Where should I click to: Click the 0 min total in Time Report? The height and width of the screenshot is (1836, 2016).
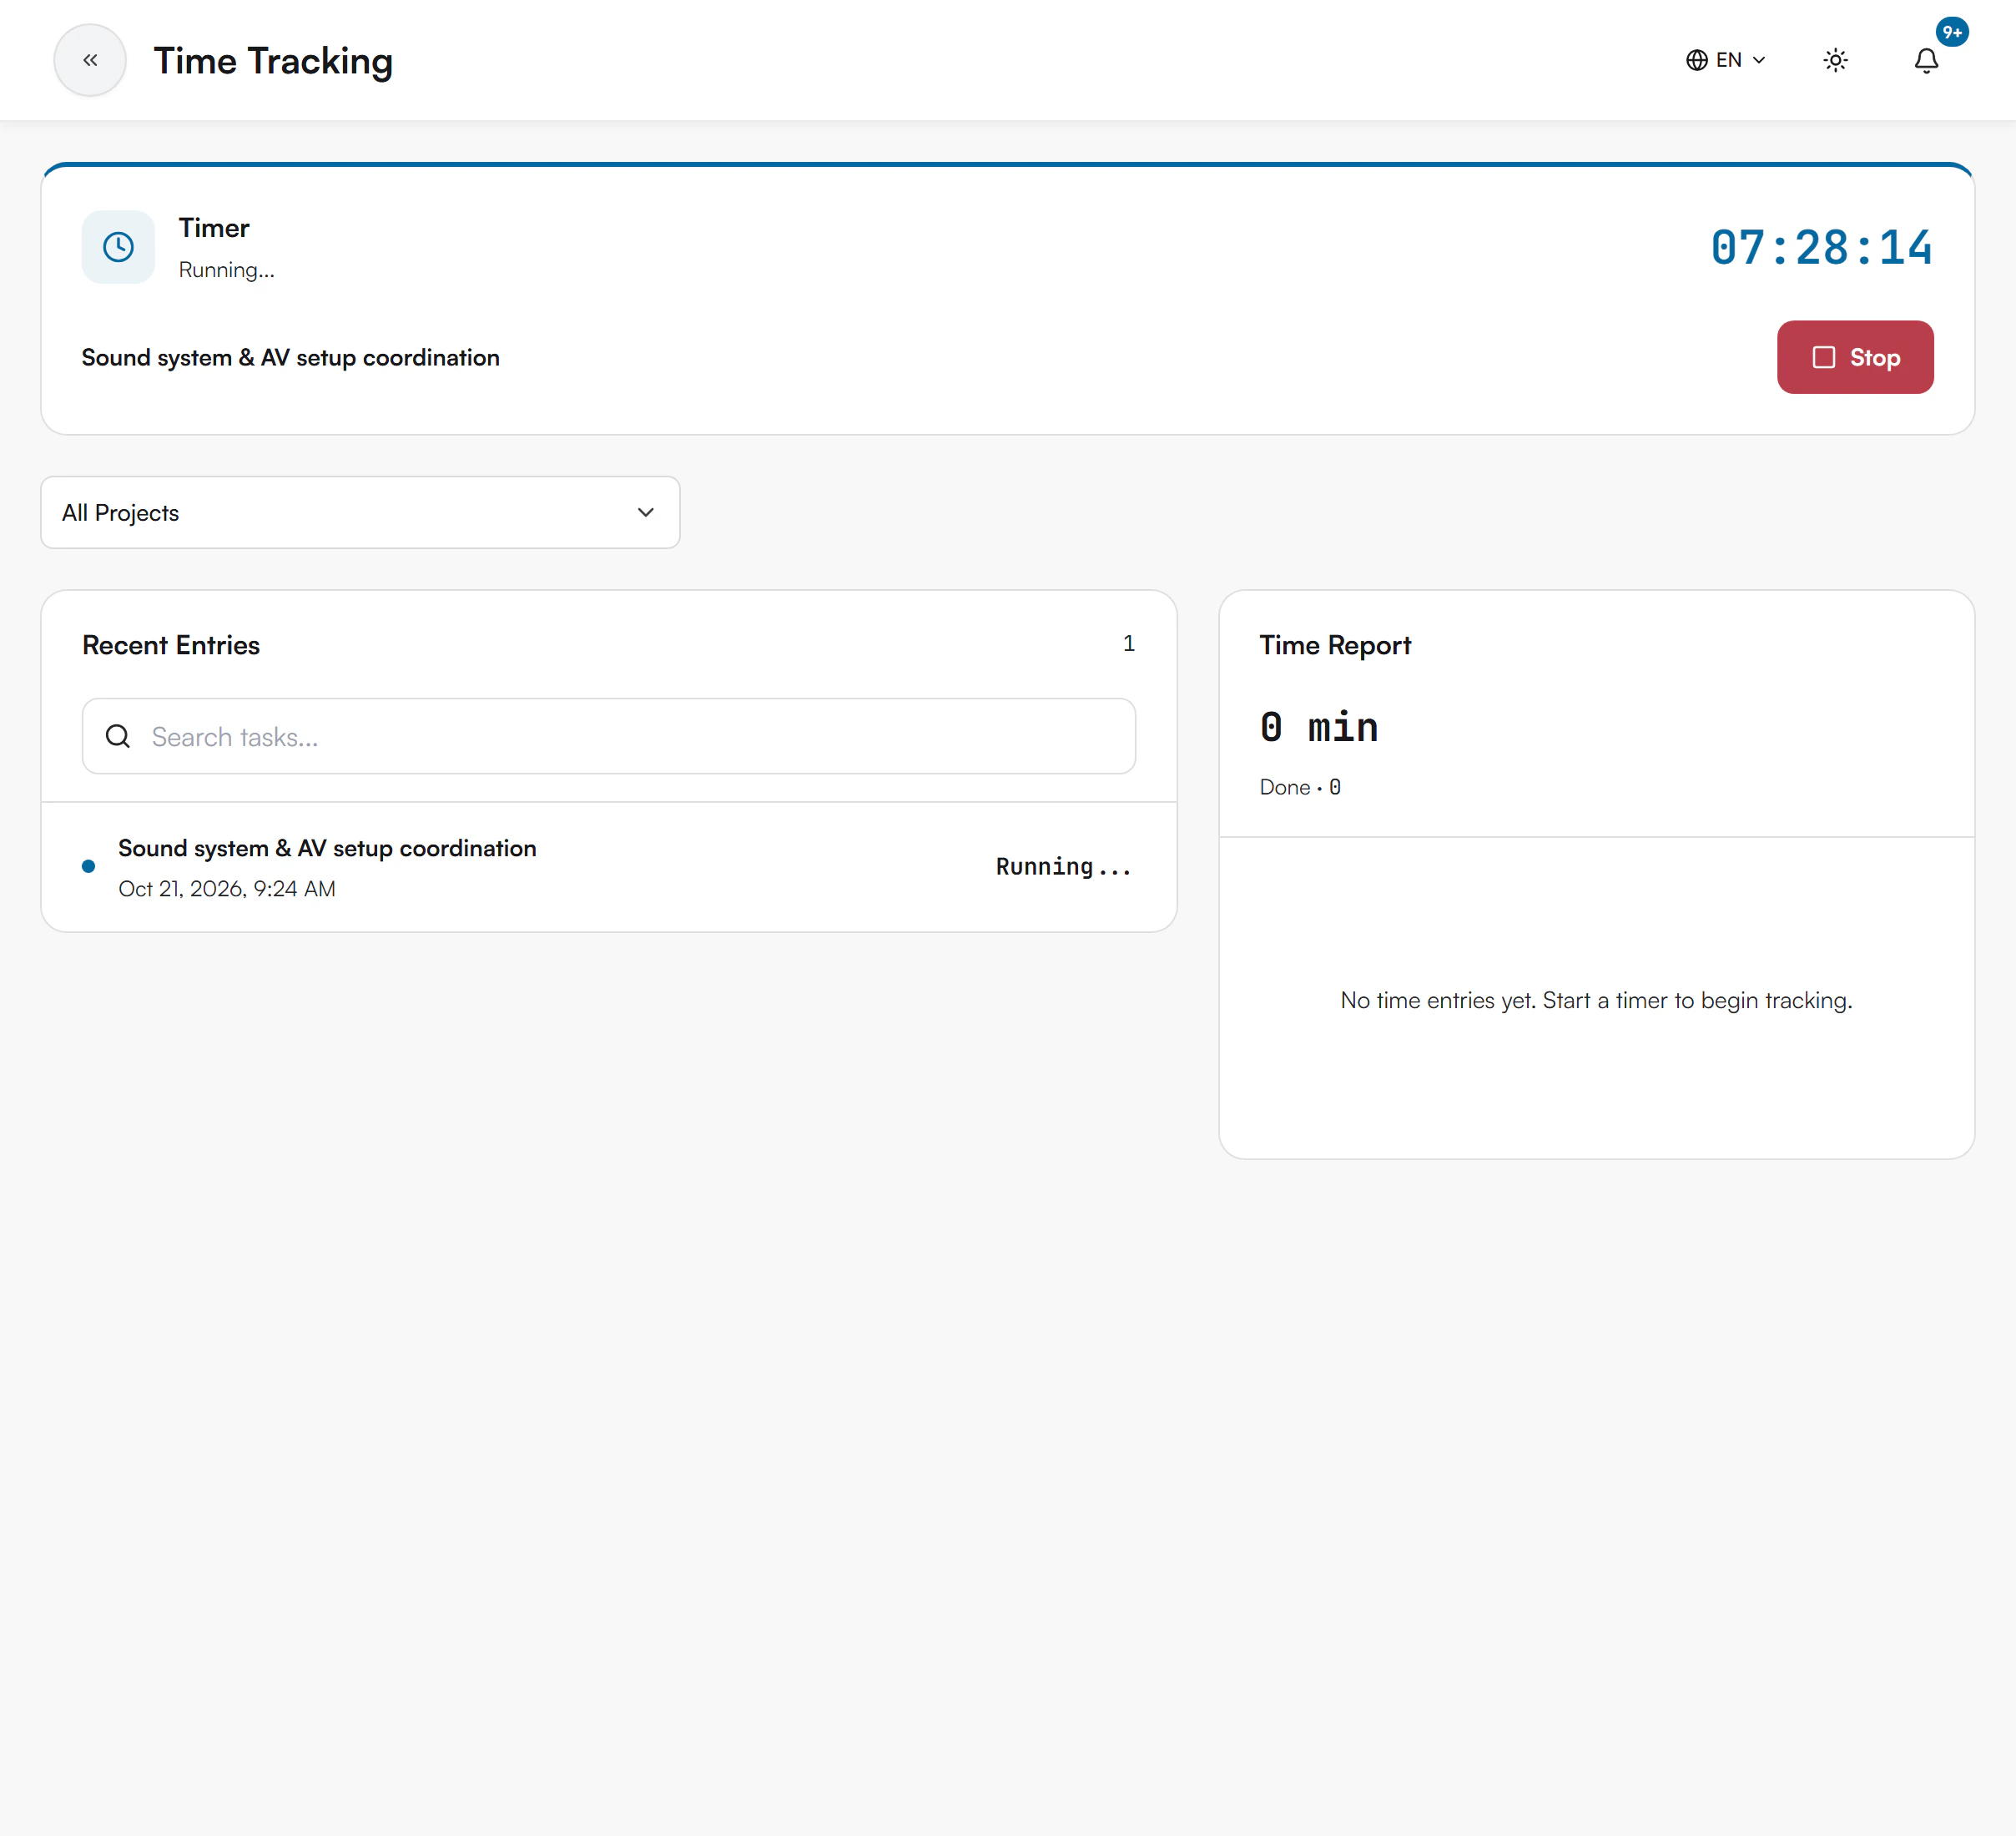pyautogui.click(x=1319, y=727)
